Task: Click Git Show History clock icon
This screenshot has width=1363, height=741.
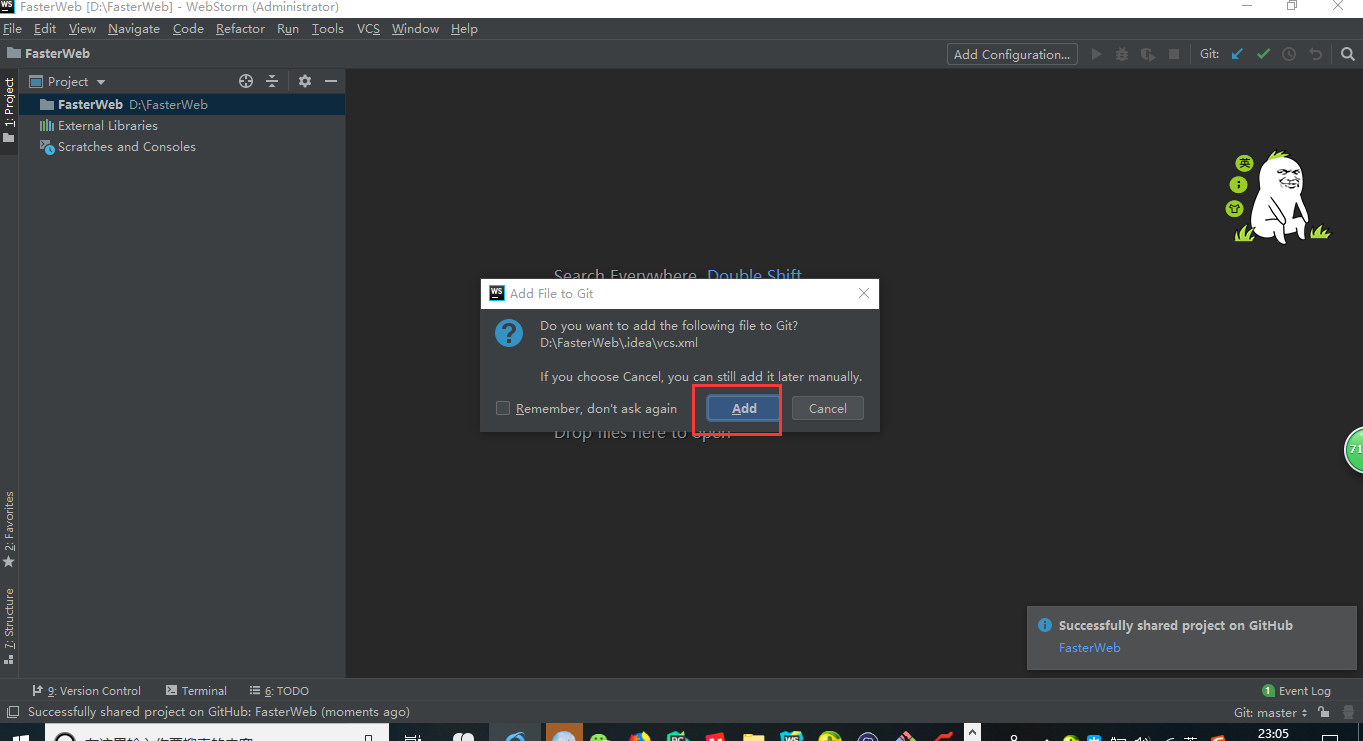Action: click(1289, 54)
